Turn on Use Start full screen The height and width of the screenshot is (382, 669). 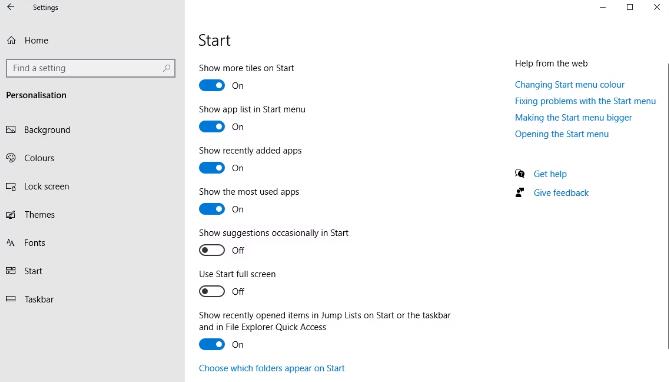tap(212, 292)
